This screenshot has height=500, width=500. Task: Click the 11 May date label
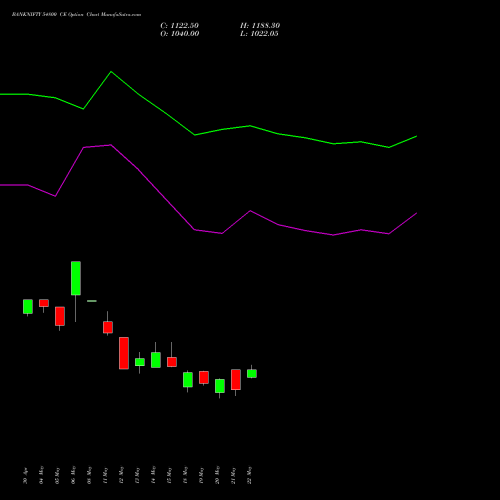106,475
